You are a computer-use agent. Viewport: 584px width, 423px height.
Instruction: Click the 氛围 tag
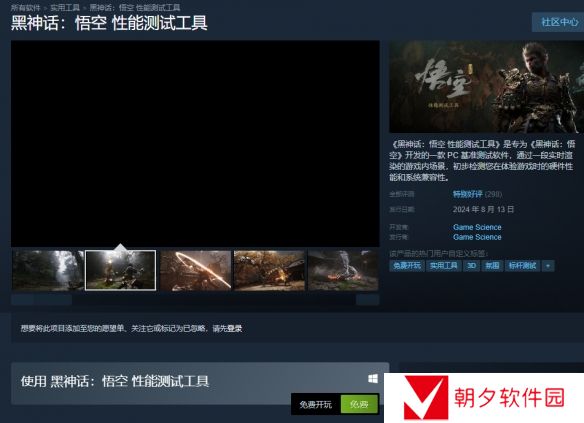tap(492, 265)
